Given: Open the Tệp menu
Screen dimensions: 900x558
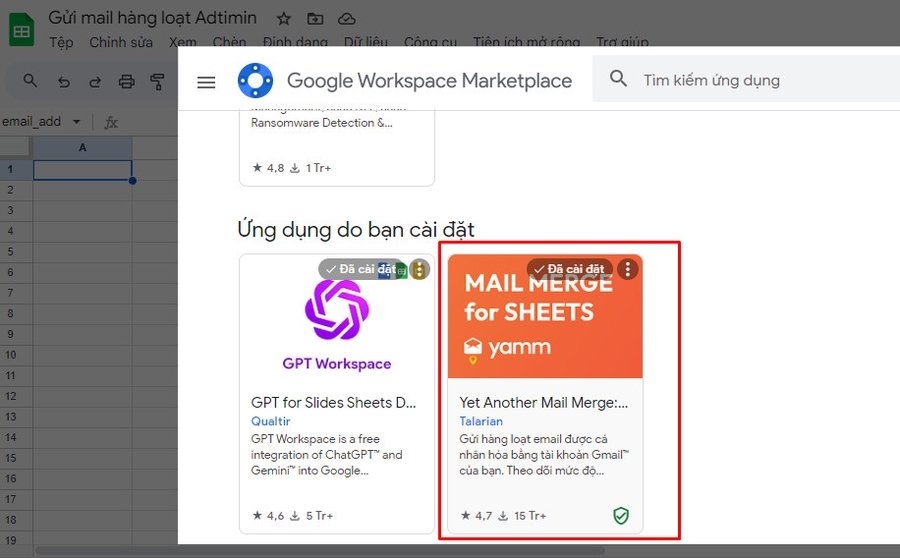Looking at the screenshot, I should pos(61,42).
